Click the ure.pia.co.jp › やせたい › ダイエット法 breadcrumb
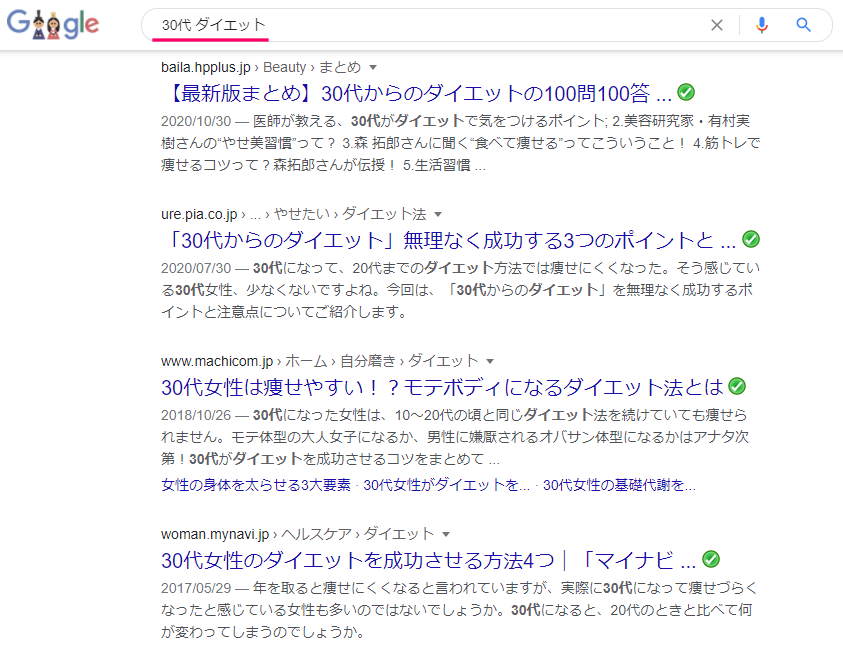This screenshot has width=843, height=654. pyautogui.click(x=294, y=214)
